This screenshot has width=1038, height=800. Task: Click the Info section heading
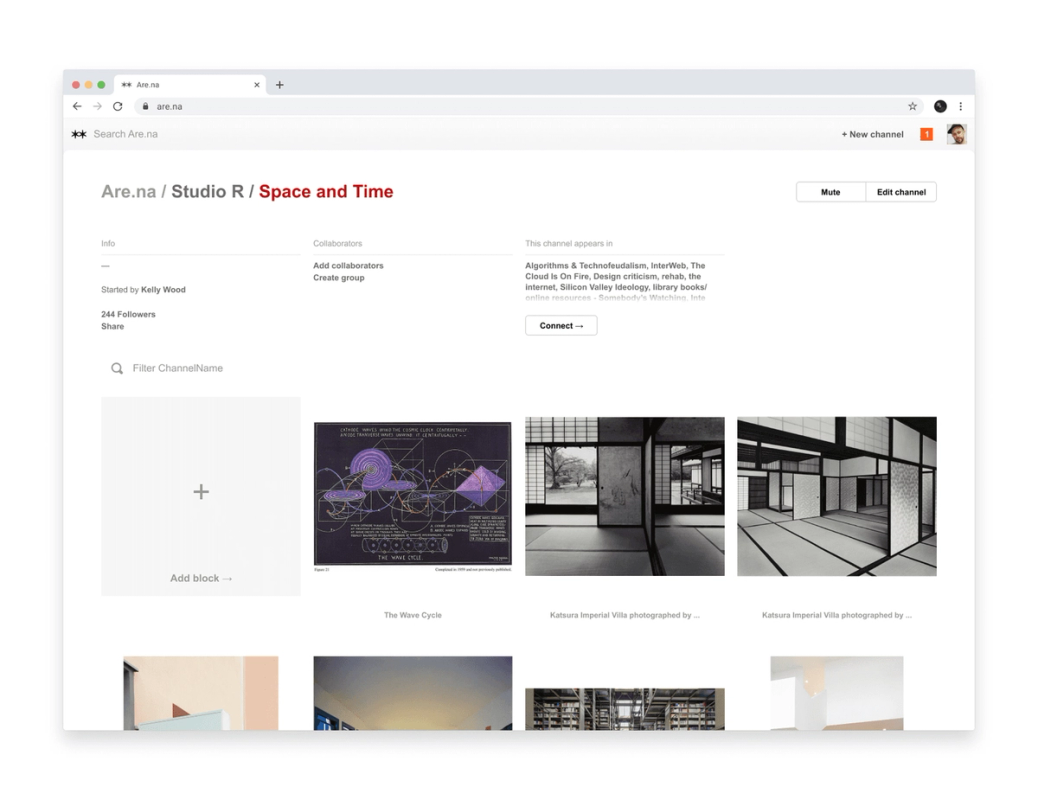coord(108,244)
